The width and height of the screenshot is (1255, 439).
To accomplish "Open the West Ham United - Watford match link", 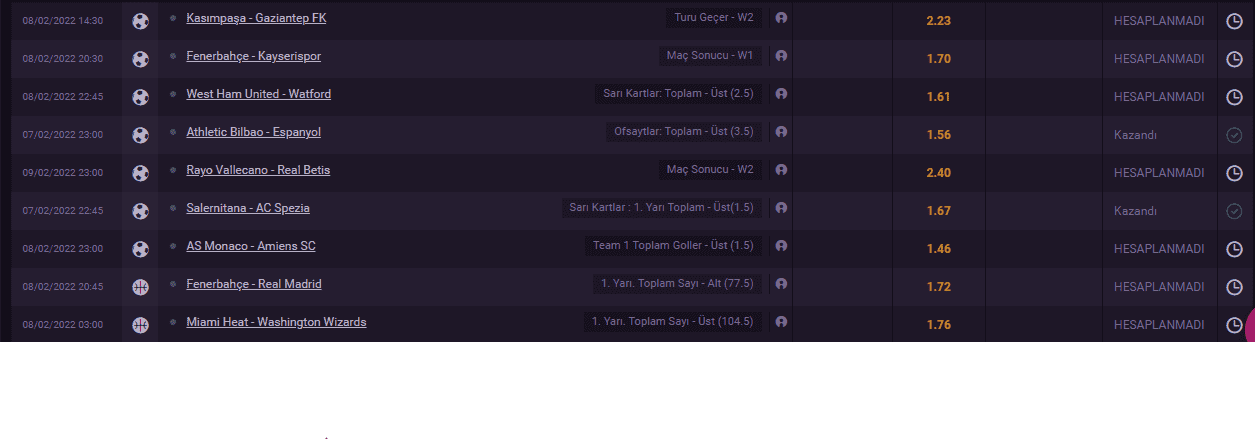I will pos(258,94).
